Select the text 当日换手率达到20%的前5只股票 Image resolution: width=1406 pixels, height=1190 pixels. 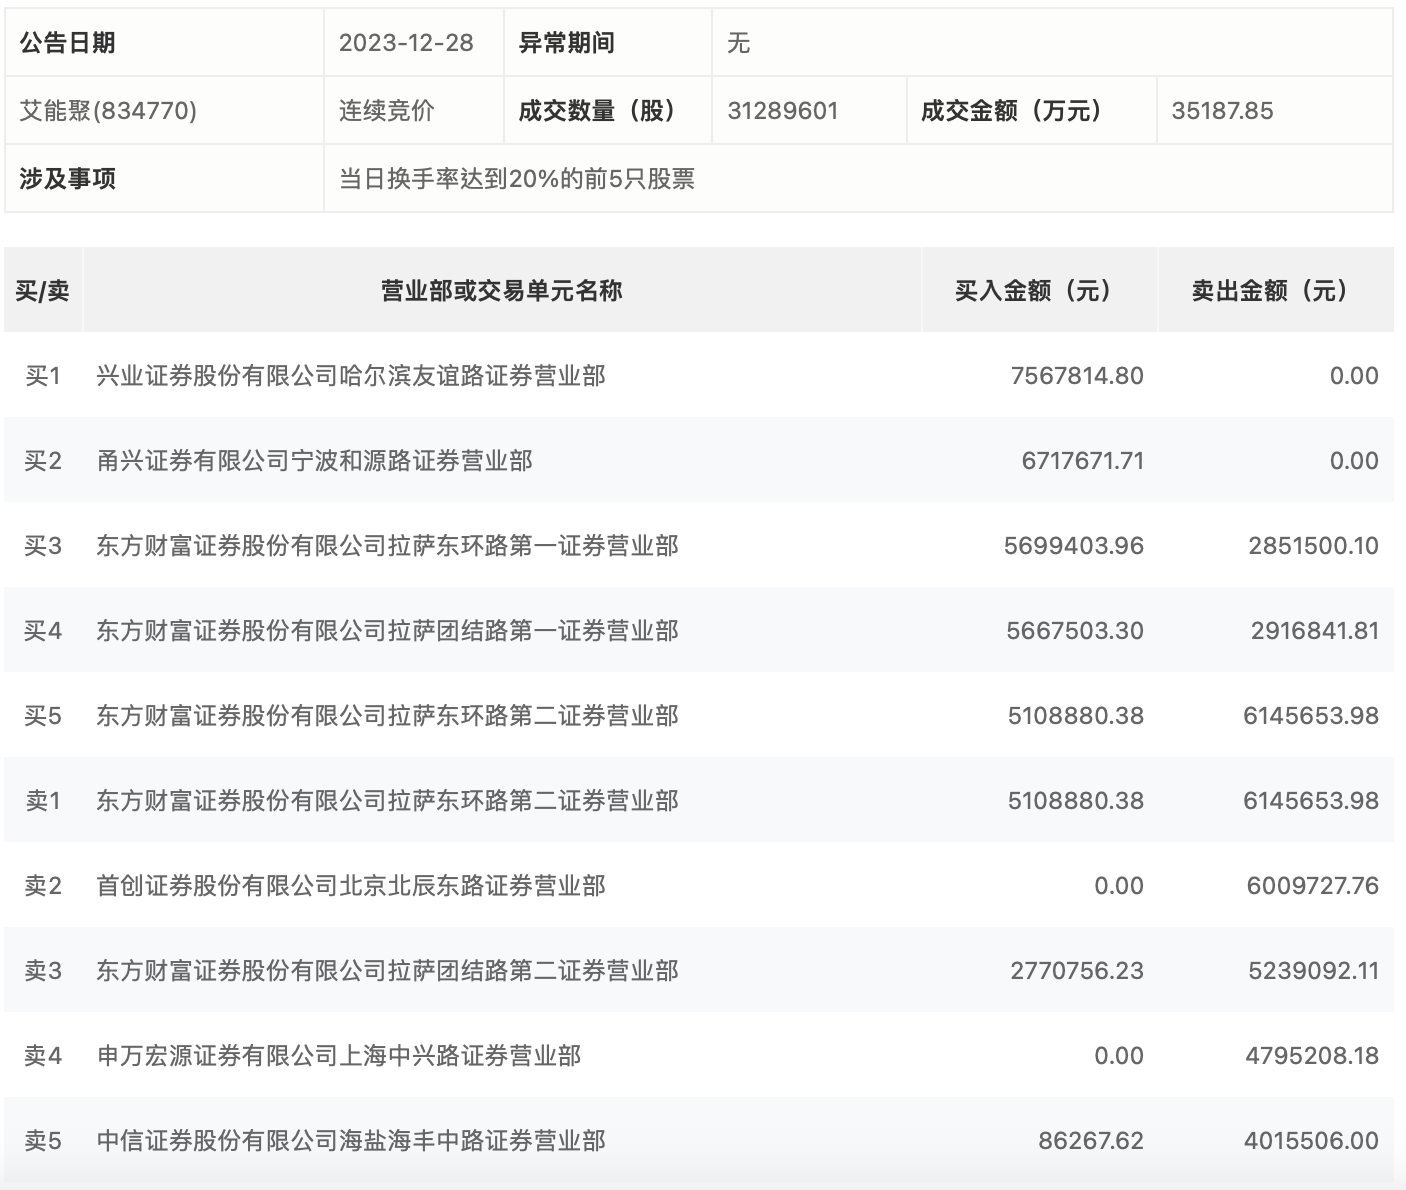point(517,178)
